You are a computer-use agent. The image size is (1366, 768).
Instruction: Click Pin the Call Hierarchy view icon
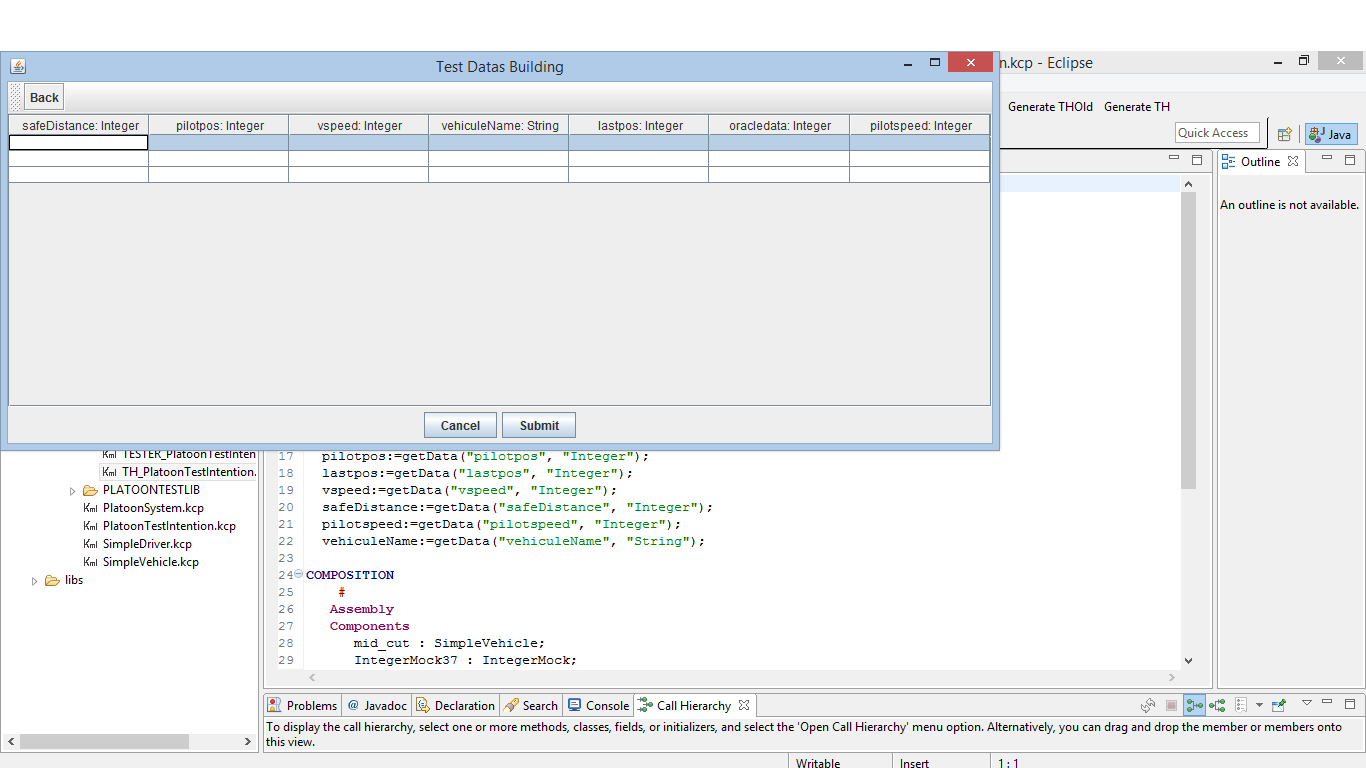pyautogui.click(x=1278, y=706)
